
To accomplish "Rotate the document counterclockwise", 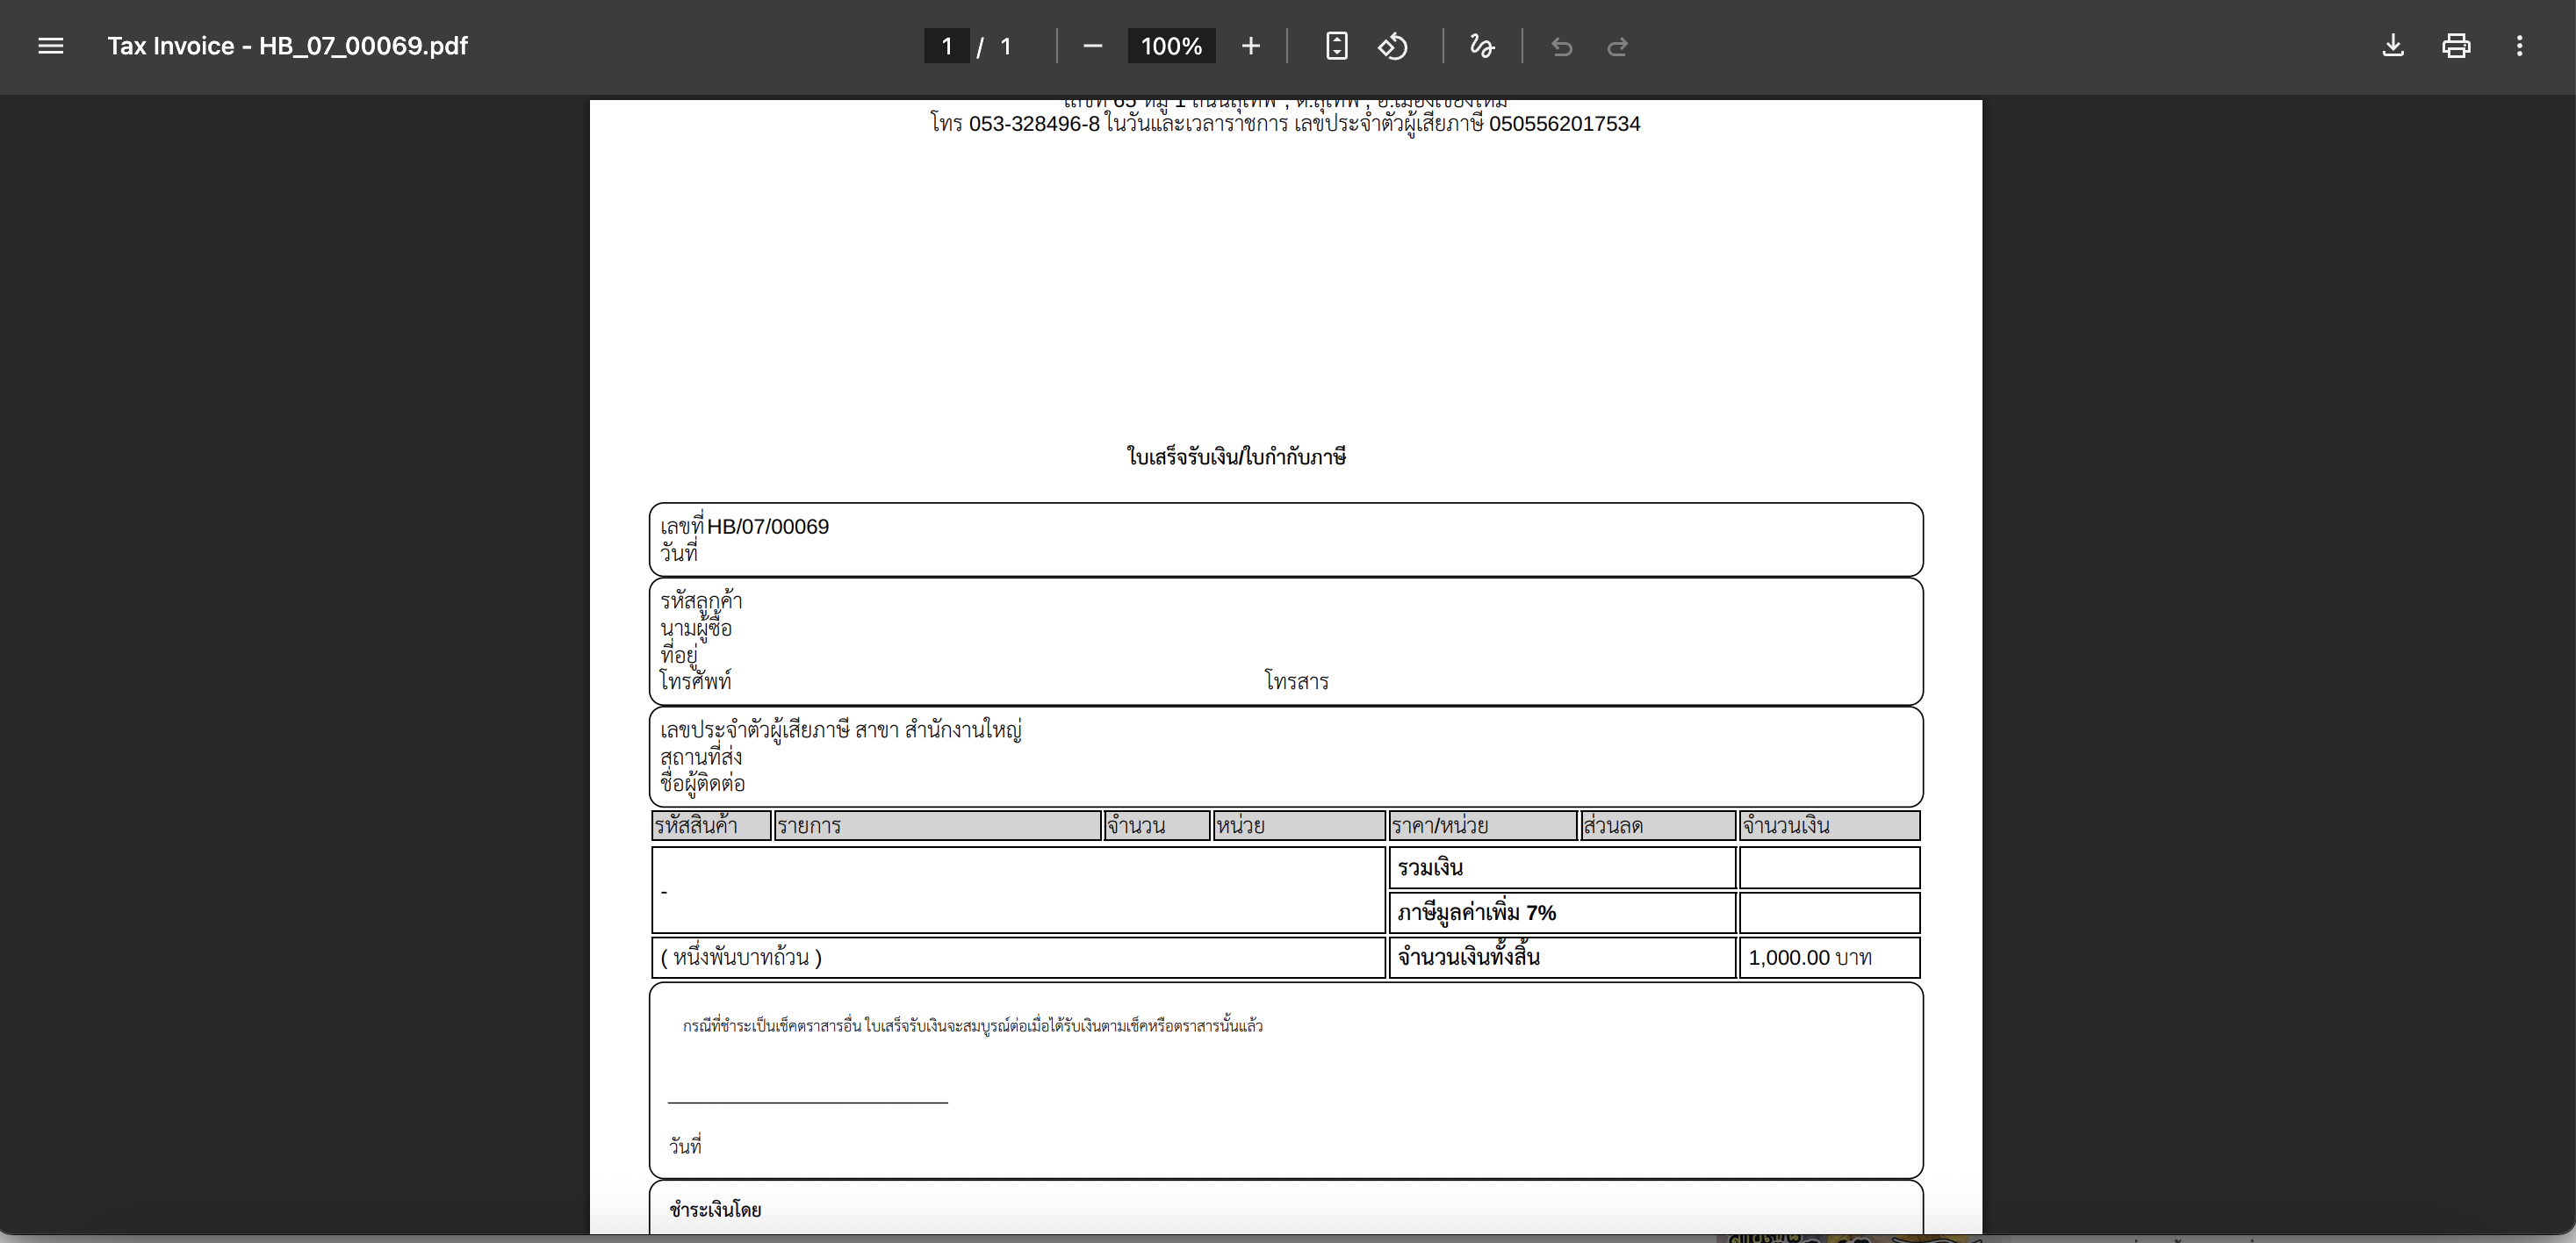I will click(1393, 46).
